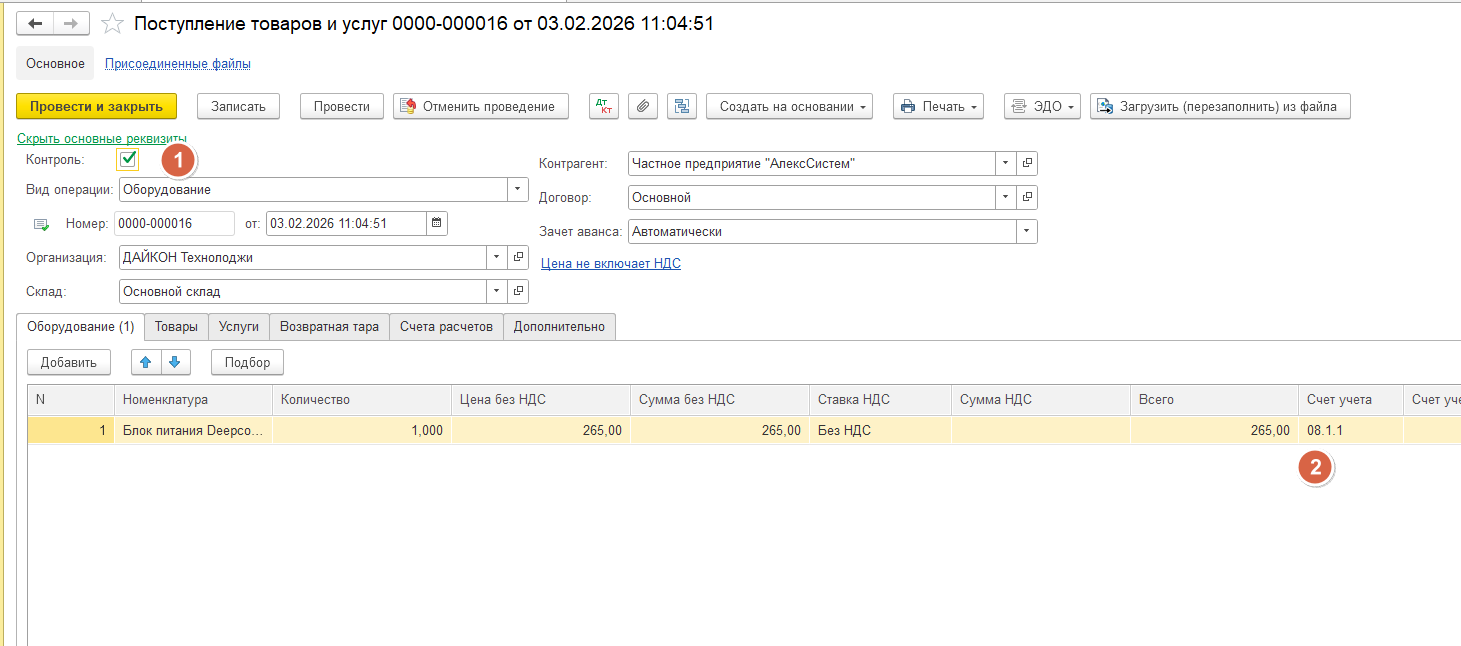Image resolution: width=1461 pixels, height=646 pixels.
Task: Switch to the Товары tab
Action: click(x=176, y=327)
